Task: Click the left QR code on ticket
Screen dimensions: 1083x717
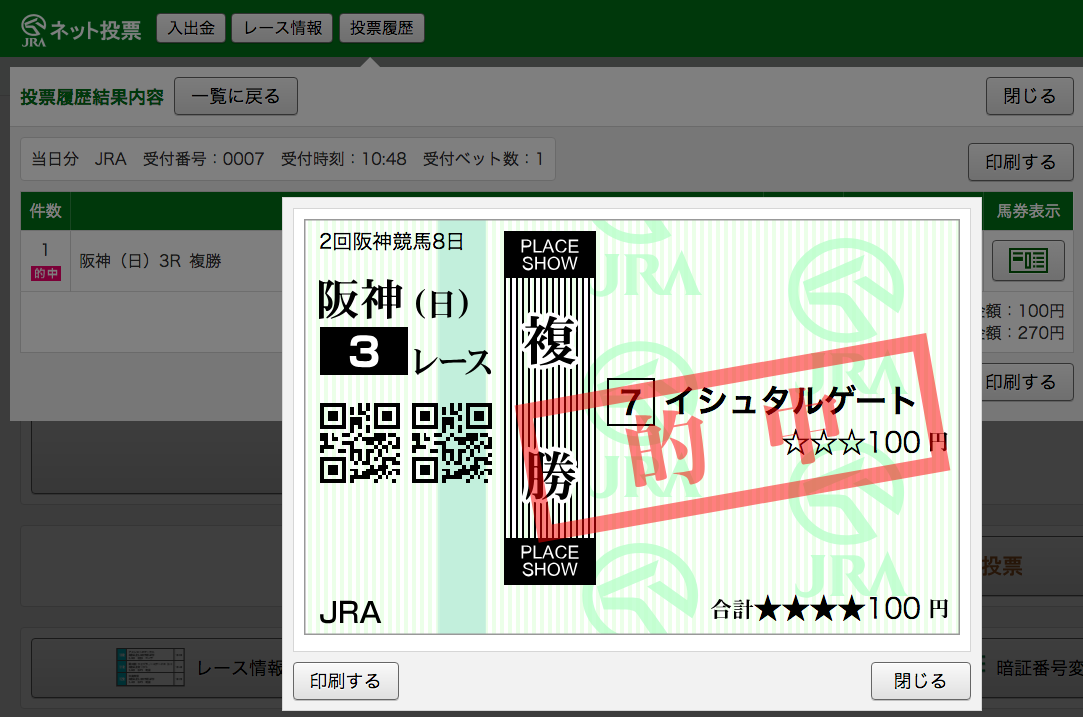Action: tap(360, 443)
